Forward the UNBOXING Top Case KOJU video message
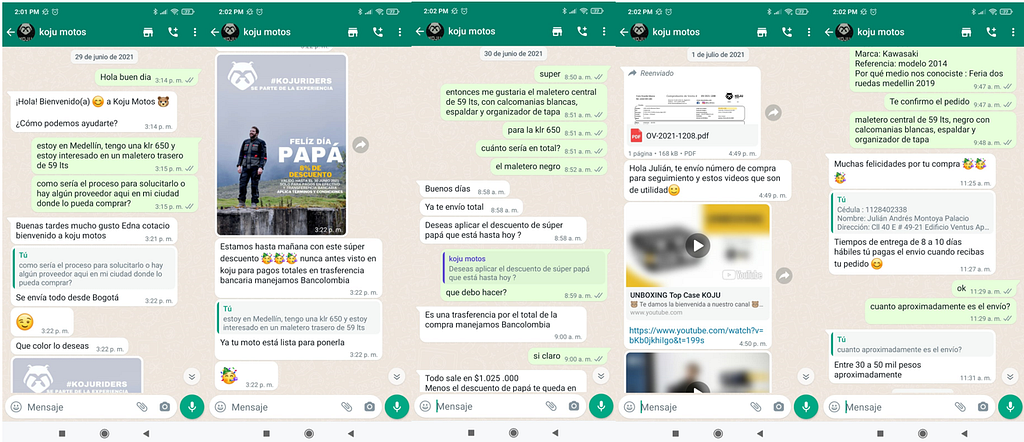 pyautogui.click(x=784, y=276)
